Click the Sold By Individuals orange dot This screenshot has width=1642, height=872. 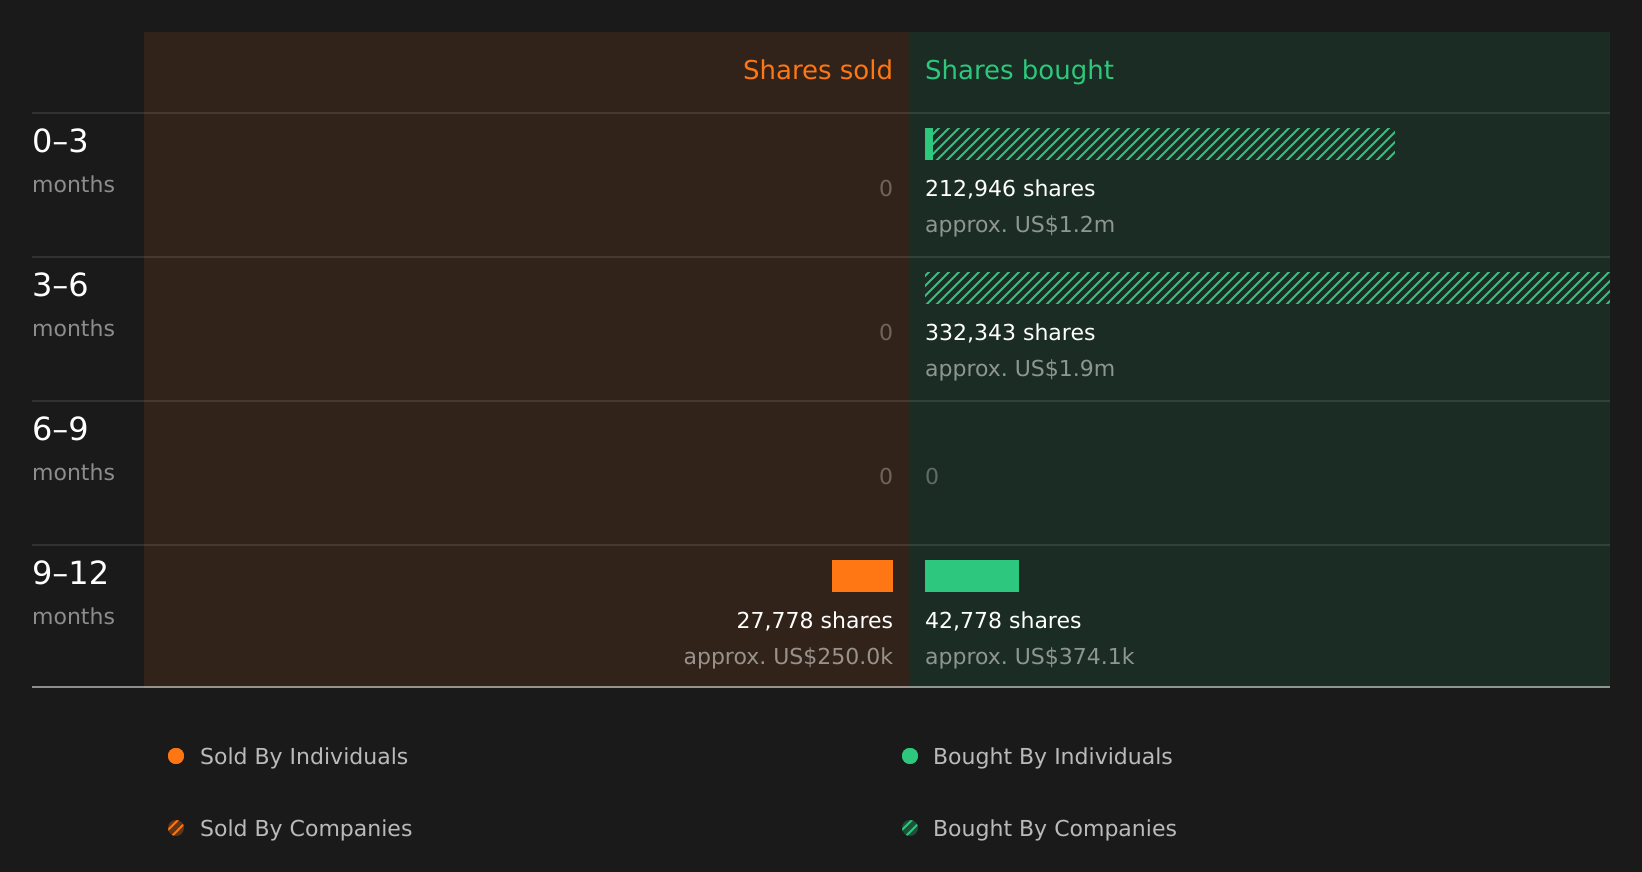pyautogui.click(x=176, y=756)
